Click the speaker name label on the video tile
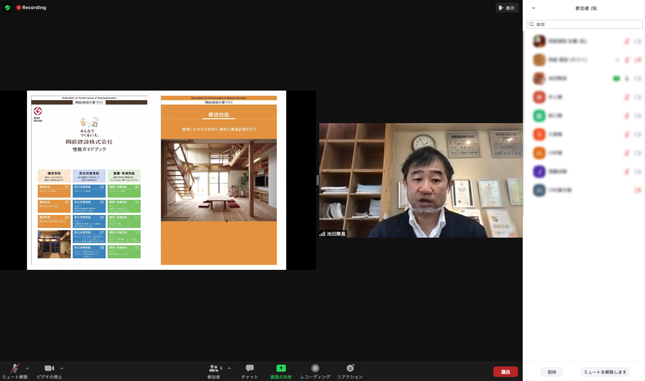Viewport: 645px width, 381px height. pos(336,234)
